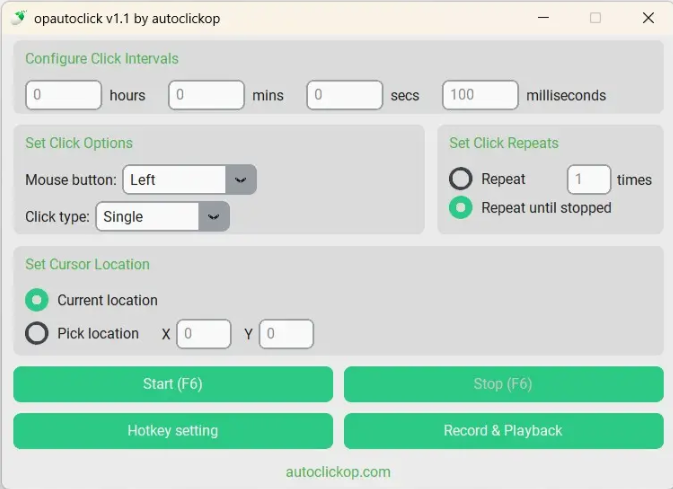Image resolution: width=673 pixels, height=489 pixels.
Task: Choose Current location radio button
Action: tap(37, 300)
